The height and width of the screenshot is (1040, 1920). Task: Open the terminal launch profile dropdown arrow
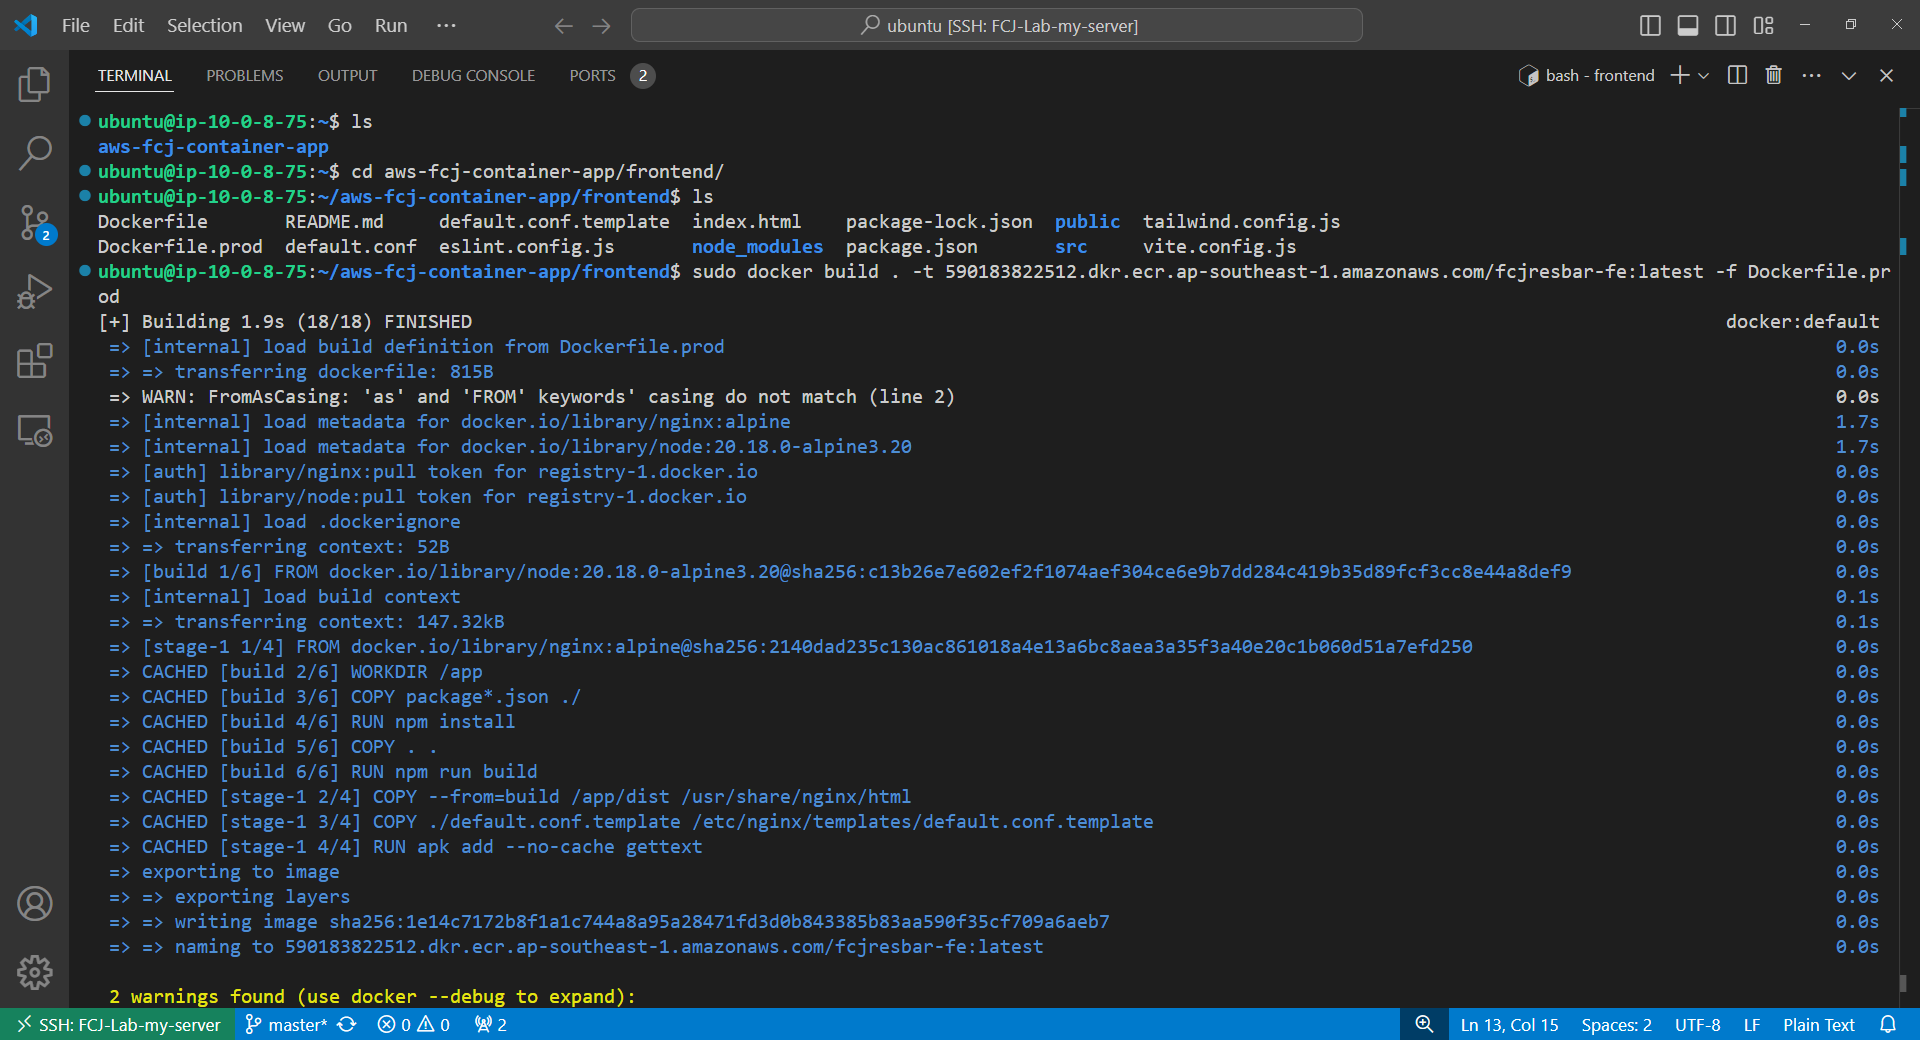point(1704,75)
